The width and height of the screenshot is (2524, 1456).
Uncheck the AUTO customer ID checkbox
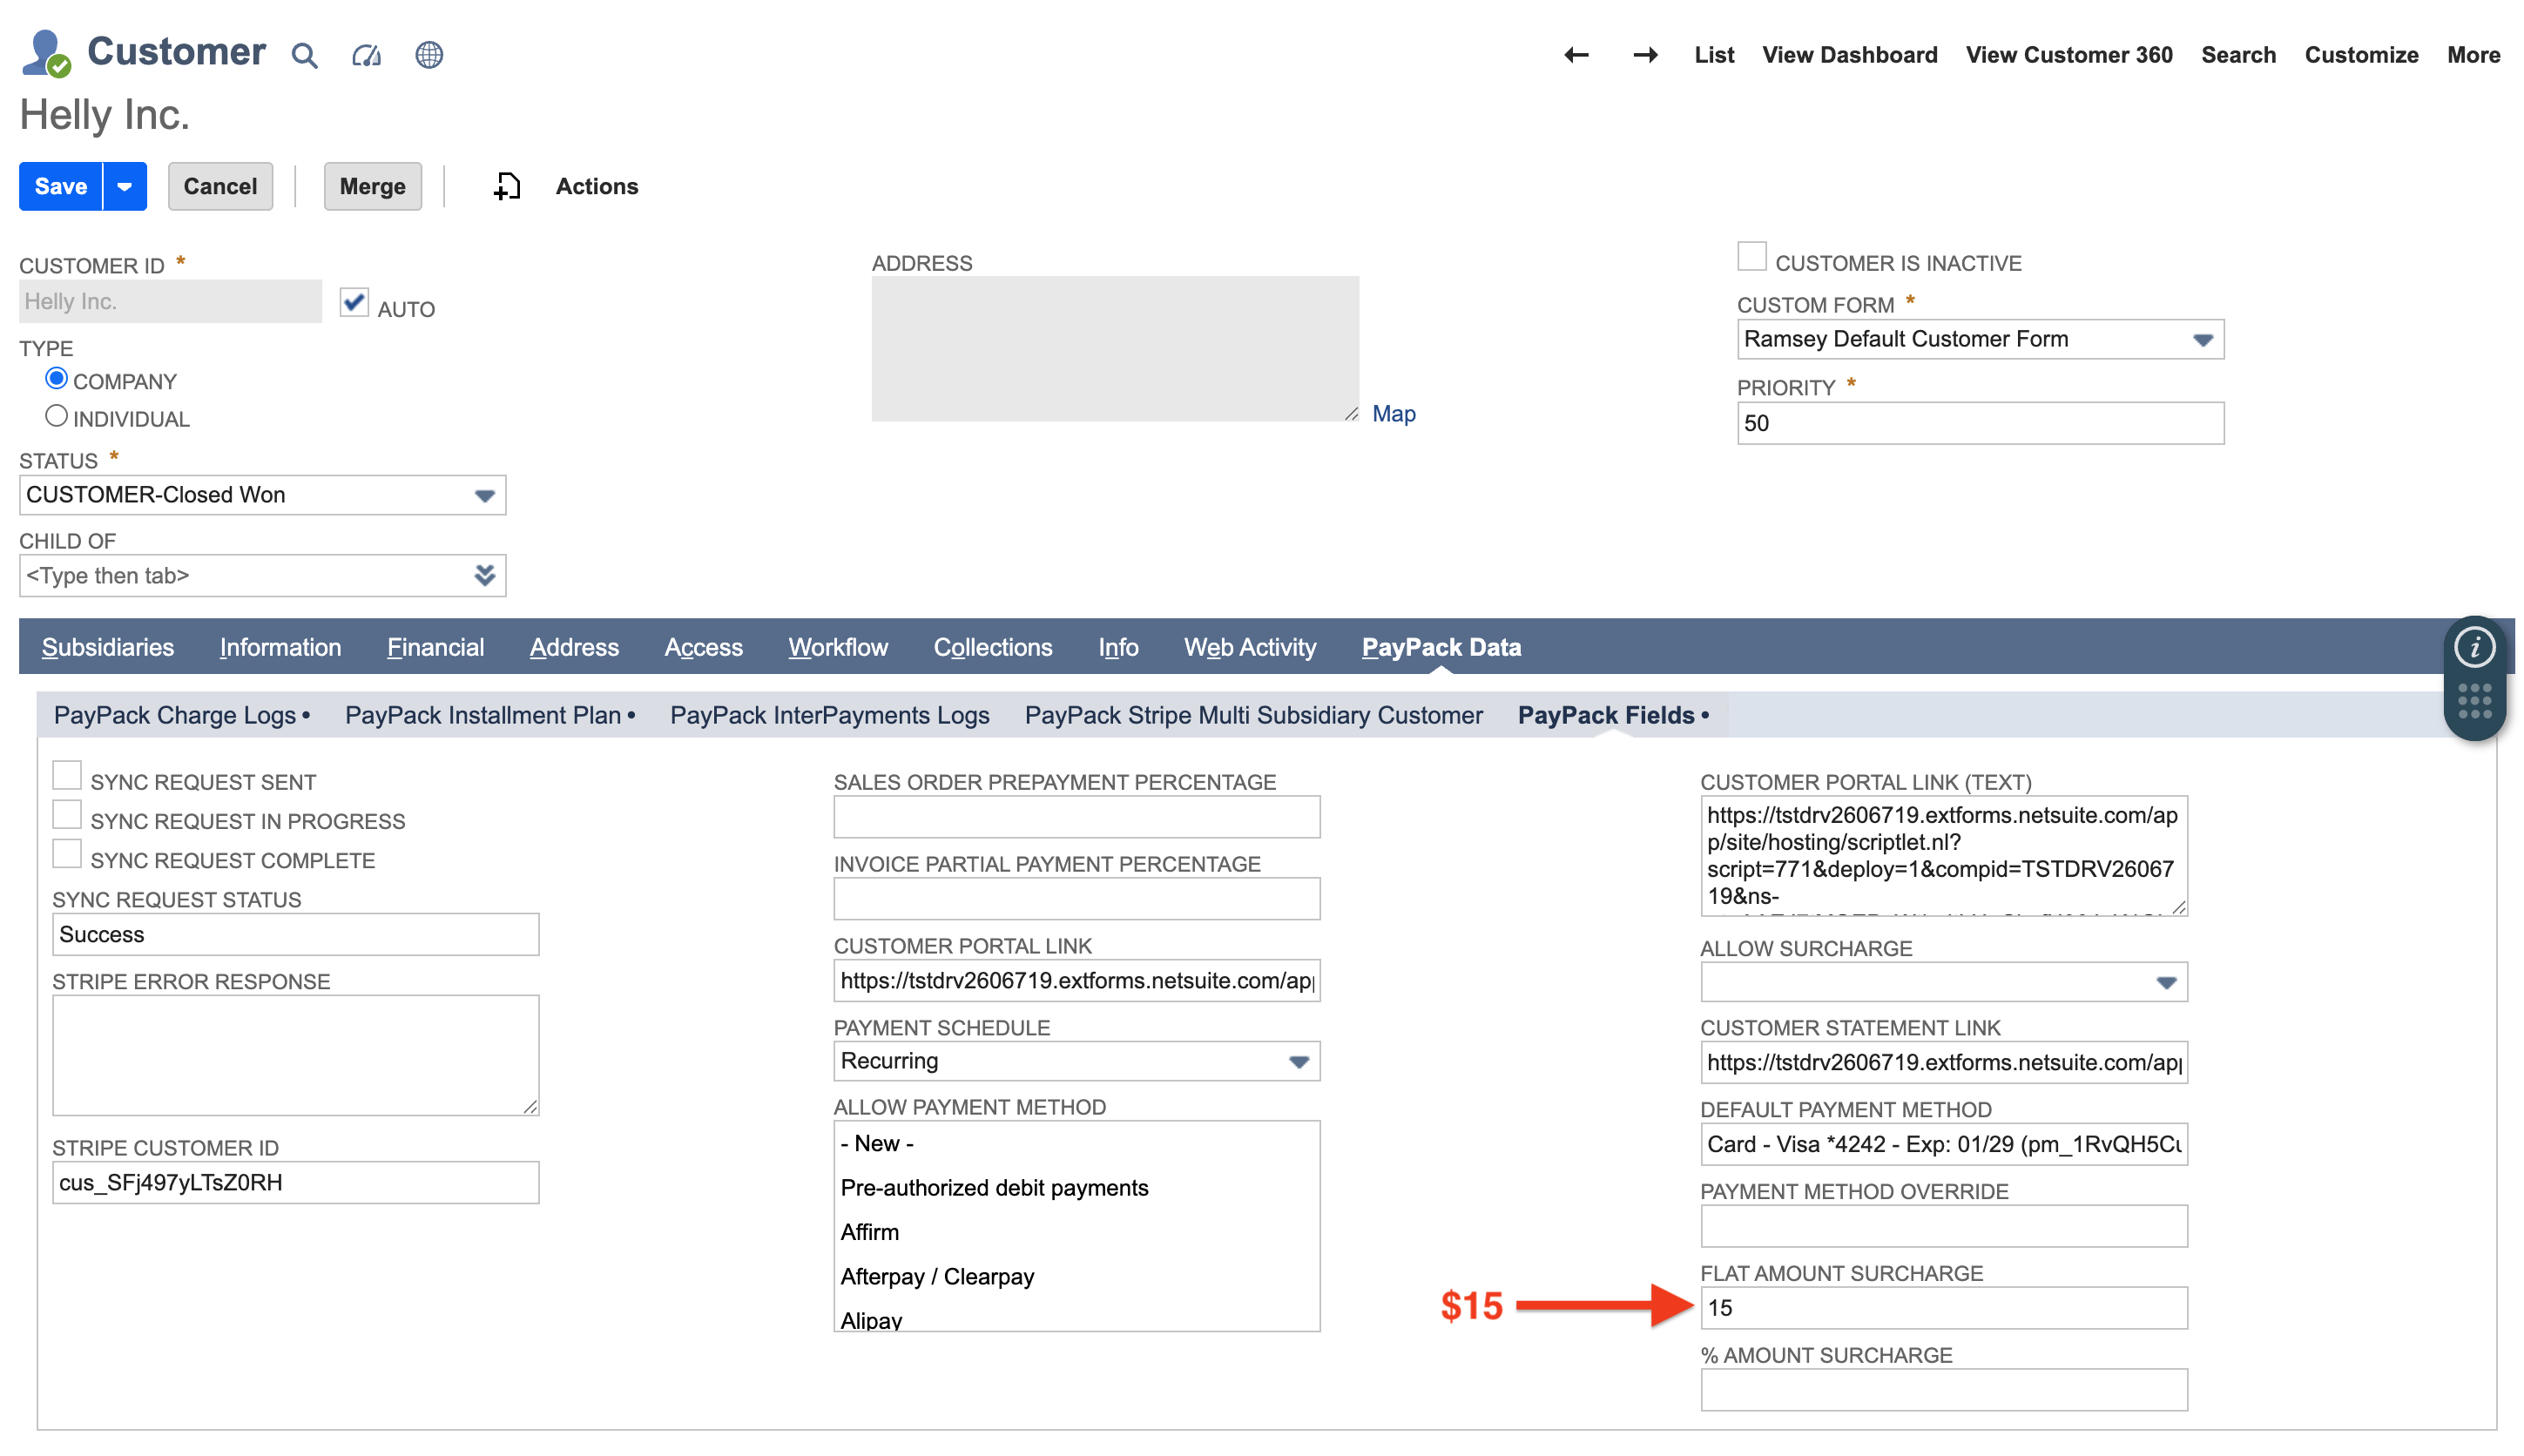point(354,302)
